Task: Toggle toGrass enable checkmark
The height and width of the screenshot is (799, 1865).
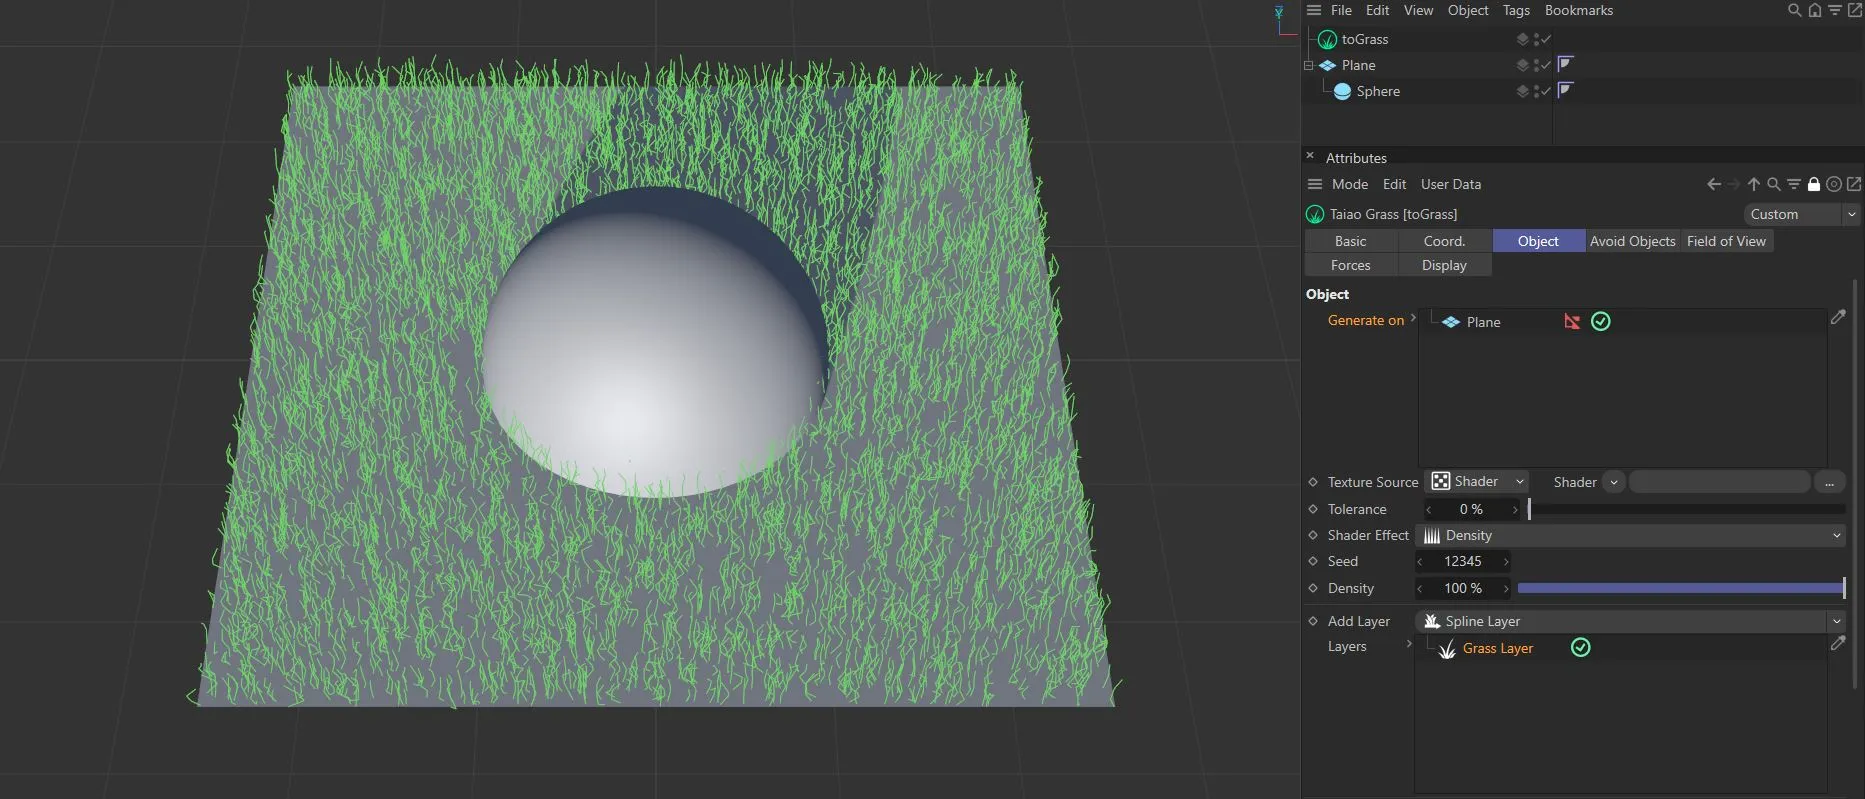Action: click(x=1545, y=39)
